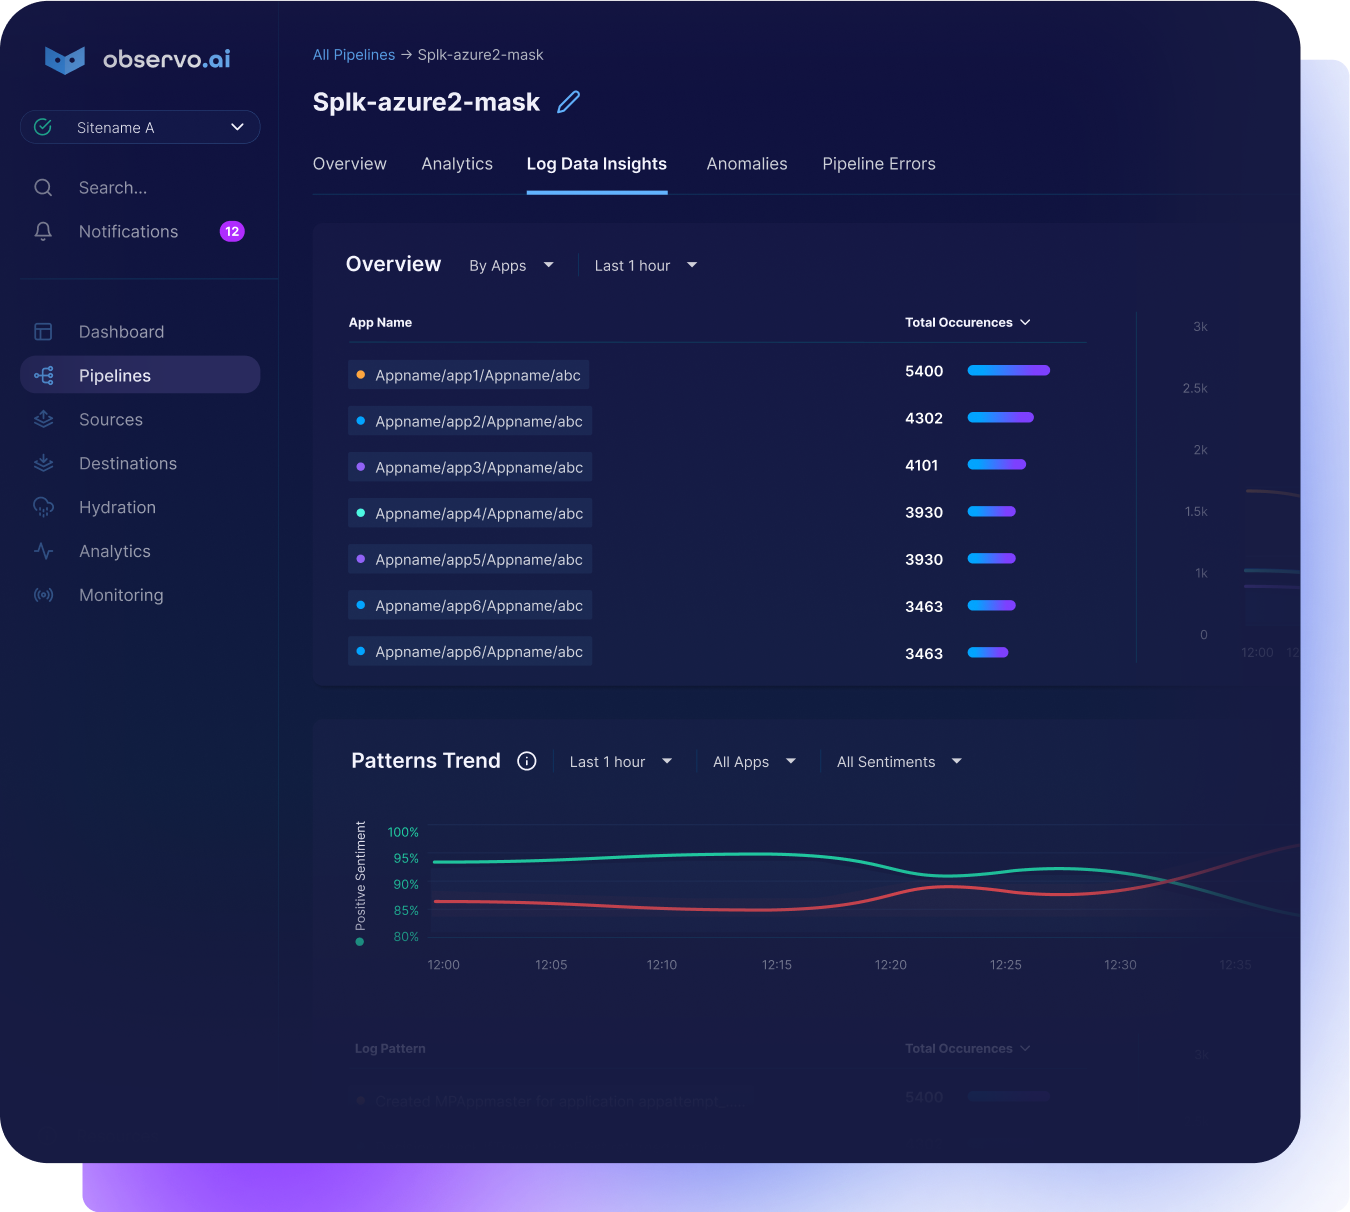Click the Destinations download stack icon
1350x1212 pixels.
pyautogui.click(x=43, y=464)
